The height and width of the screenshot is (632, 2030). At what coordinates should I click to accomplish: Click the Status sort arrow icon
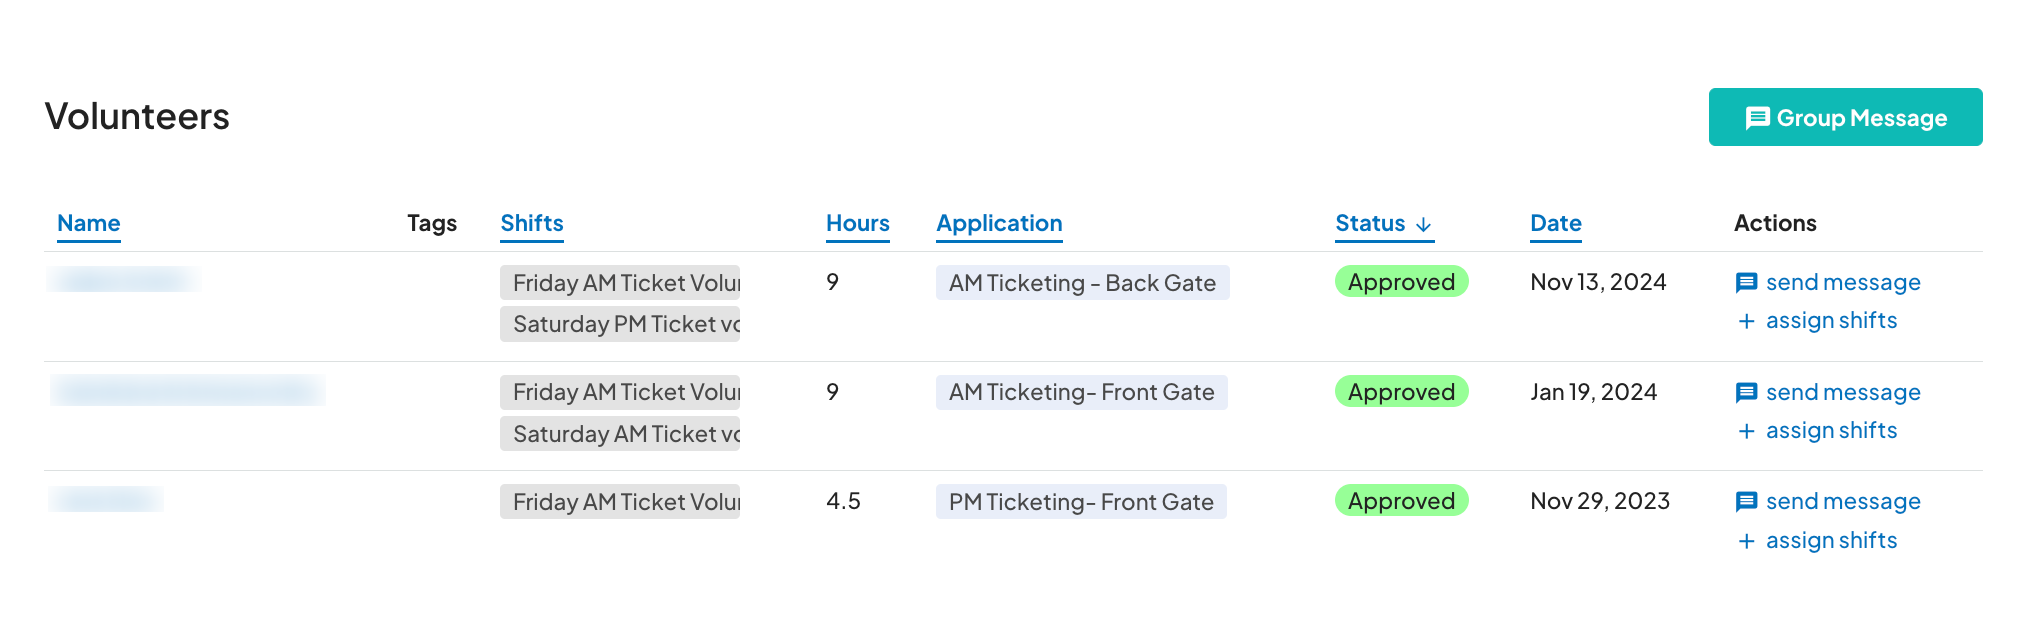(1424, 224)
